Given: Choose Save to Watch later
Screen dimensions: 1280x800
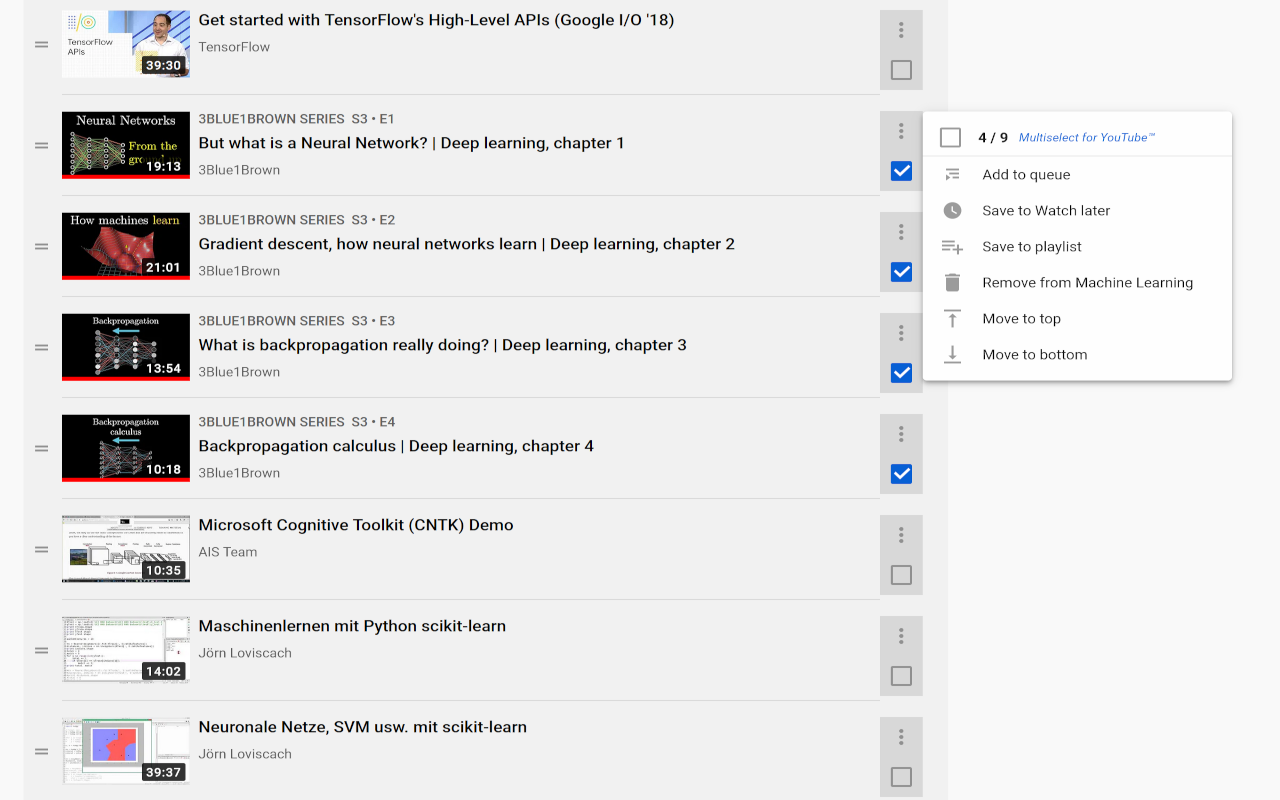Looking at the screenshot, I should click(x=1077, y=210).
